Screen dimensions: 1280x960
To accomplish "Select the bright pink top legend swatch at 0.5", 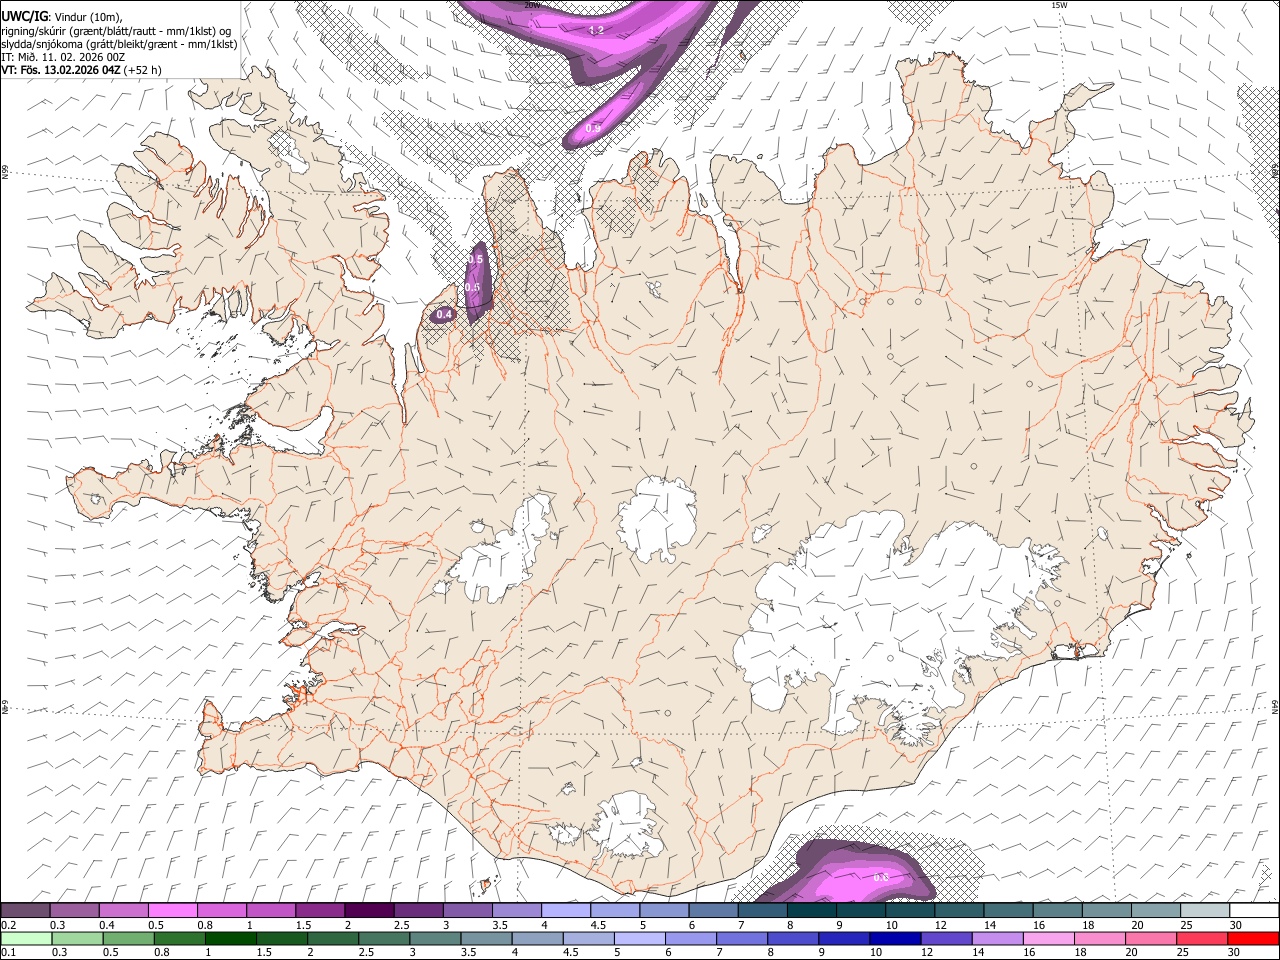I will pyautogui.click(x=172, y=910).
